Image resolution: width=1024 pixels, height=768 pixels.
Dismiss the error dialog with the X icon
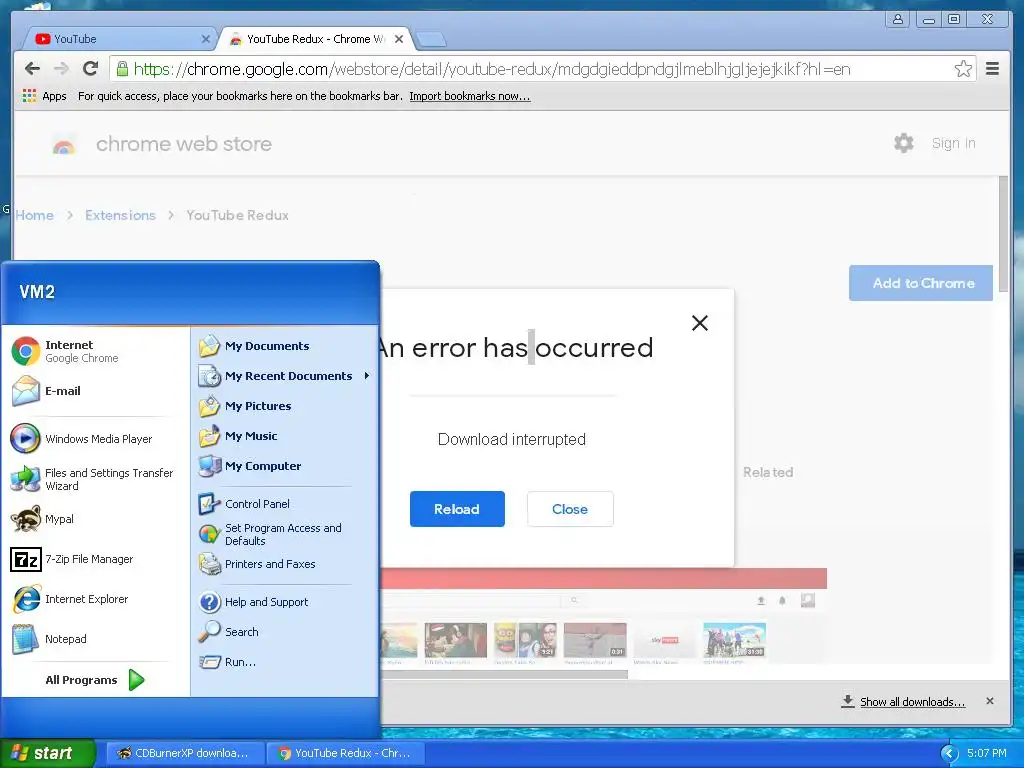(x=699, y=323)
